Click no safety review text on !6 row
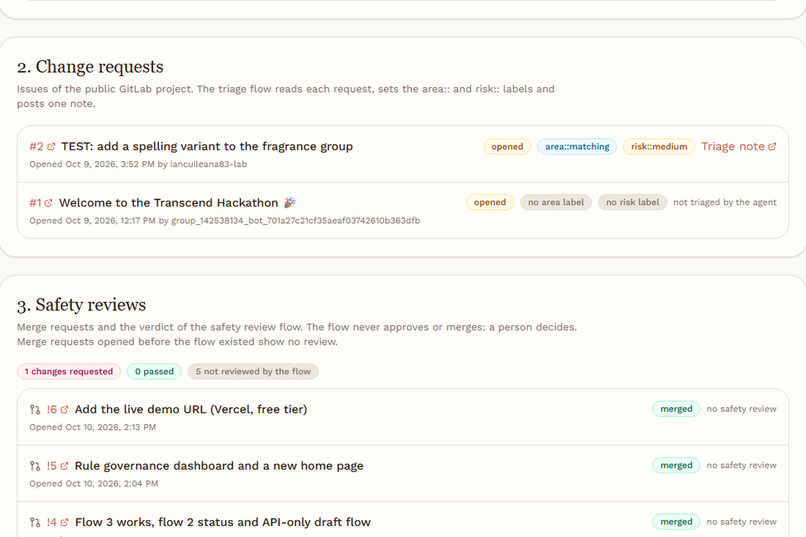Viewport: 806px width, 537px height. (741, 409)
